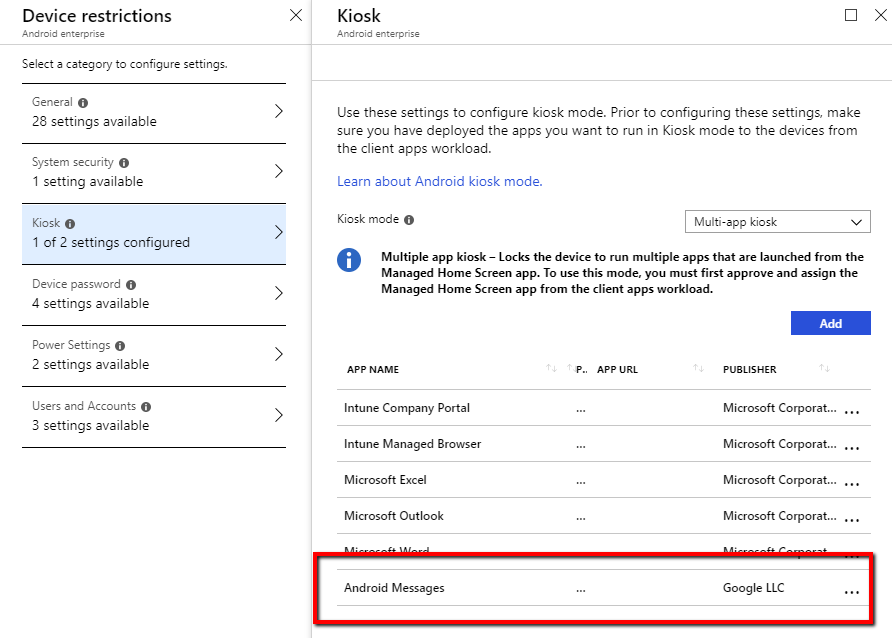Select the Intune Company Portal app name
The image size is (892, 638).
pyautogui.click(x=407, y=408)
